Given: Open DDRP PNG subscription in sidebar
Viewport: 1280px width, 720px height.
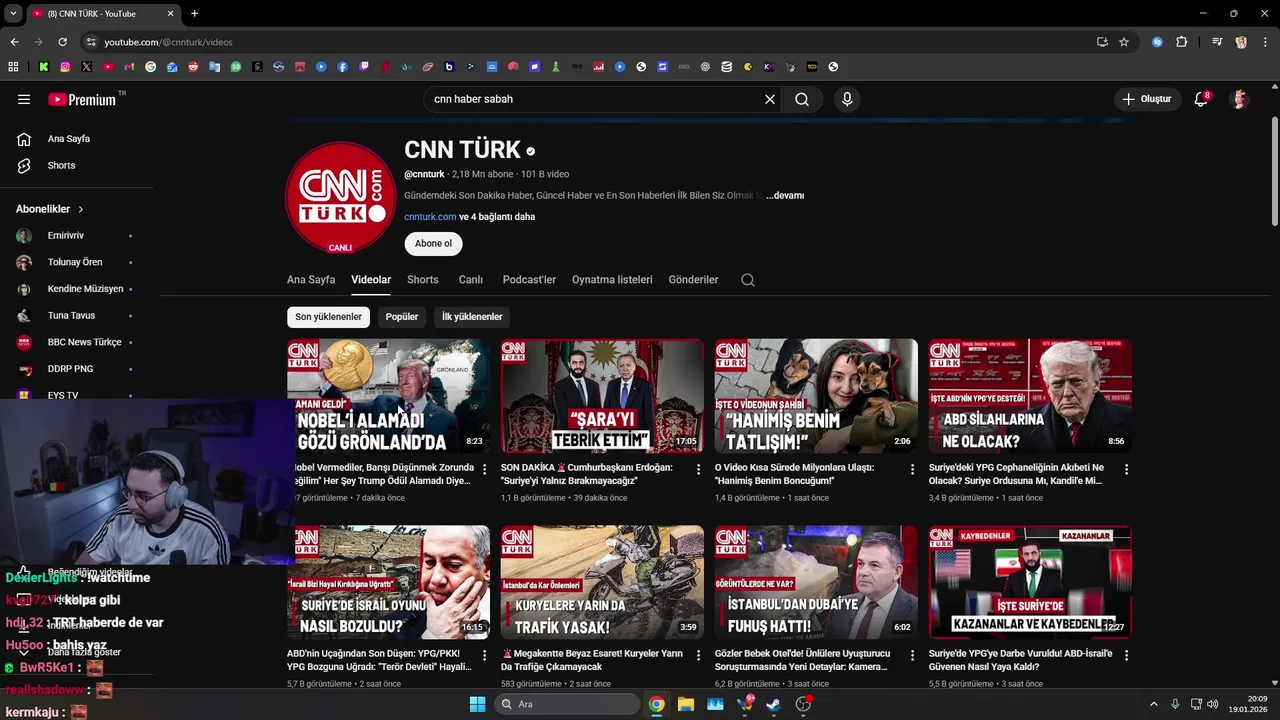Looking at the screenshot, I should click(x=70, y=369).
